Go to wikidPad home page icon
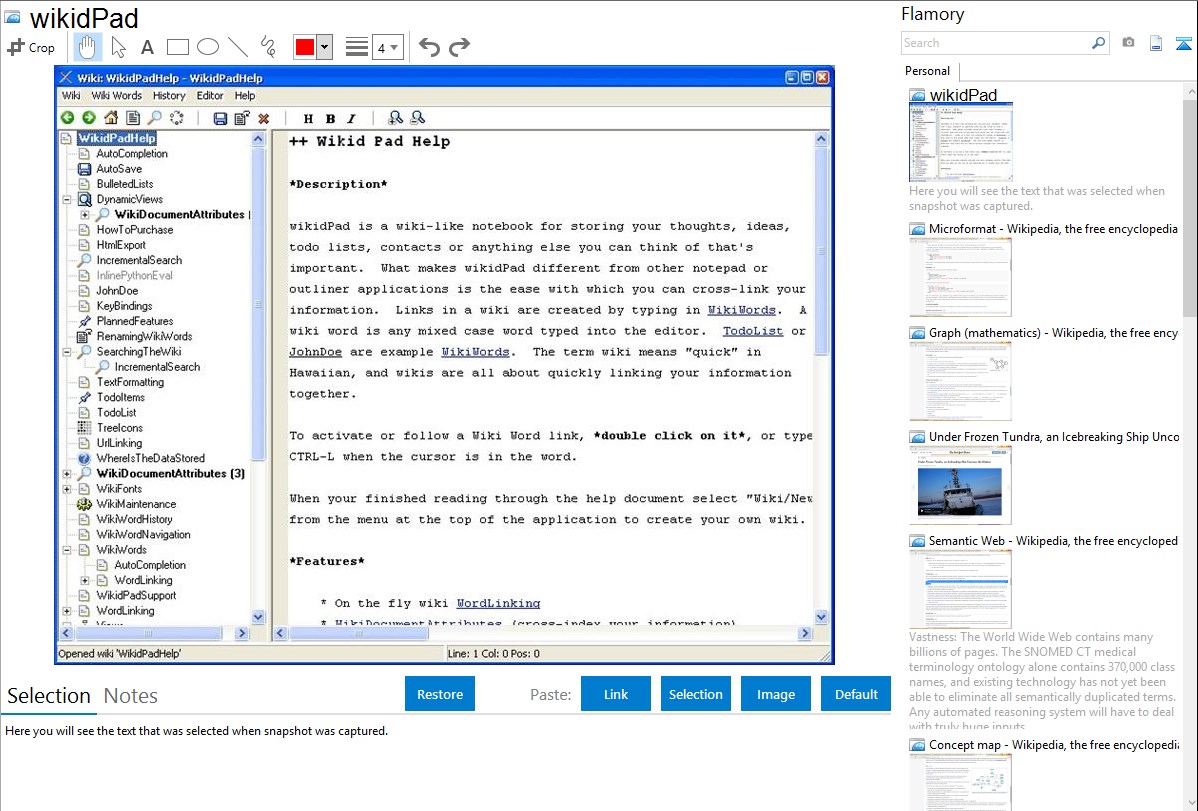The height and width of the screenshot is (811, 1198). click(111, 118)
